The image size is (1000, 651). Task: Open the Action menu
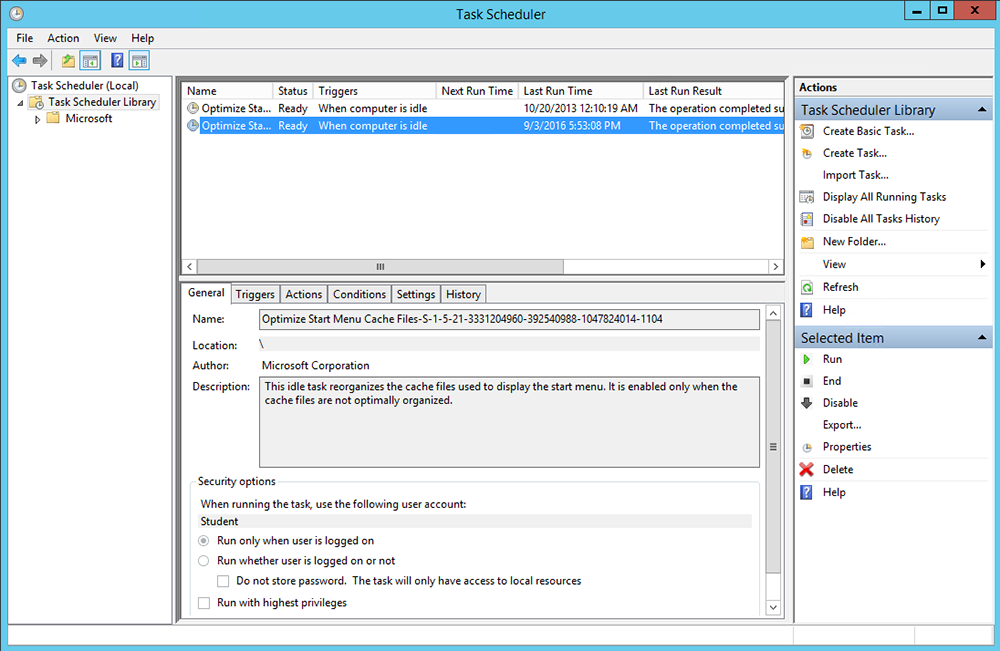(63, 38)
